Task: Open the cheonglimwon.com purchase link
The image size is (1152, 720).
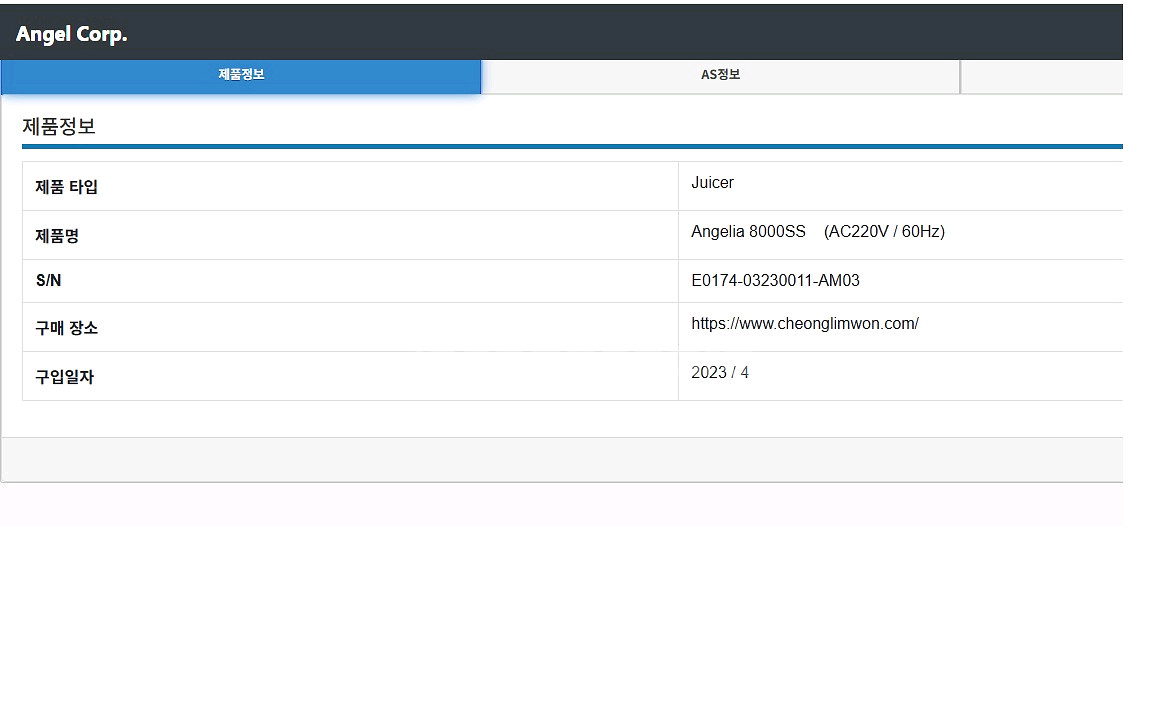Action: [x=804, y=323]
